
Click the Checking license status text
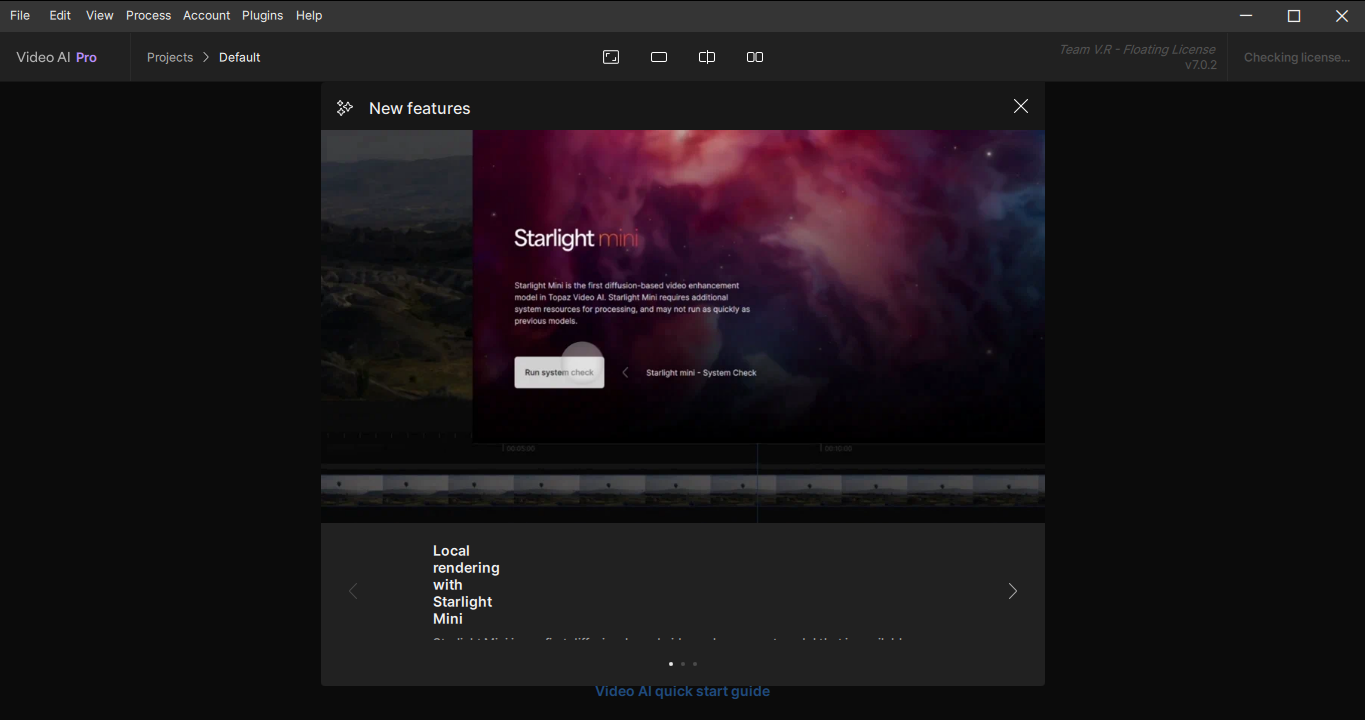(1297, 57)
